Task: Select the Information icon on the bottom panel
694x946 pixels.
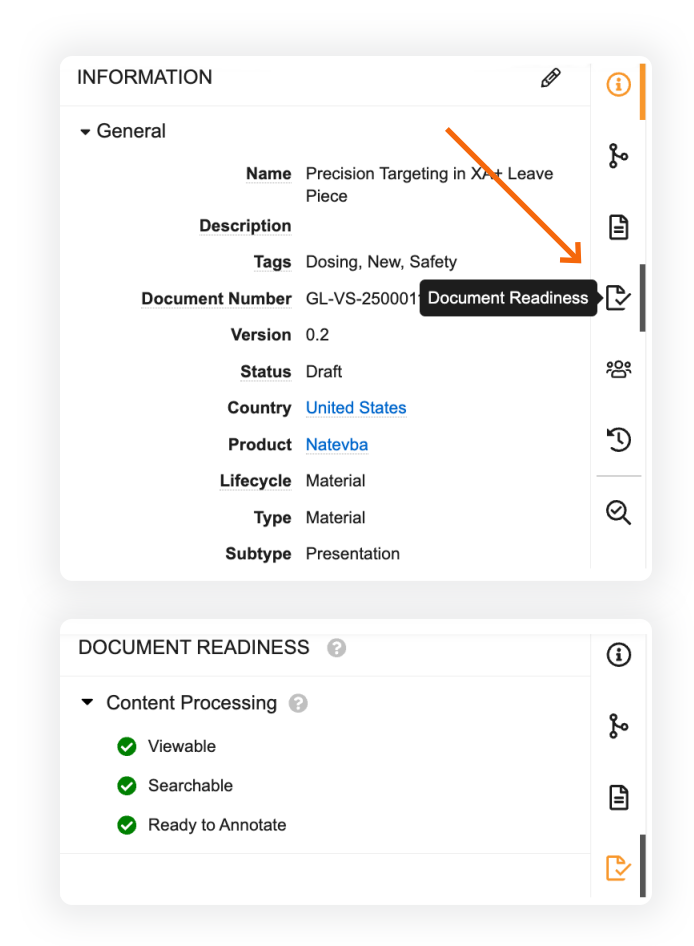Action: pyautogui.click(x=618, y=655)
